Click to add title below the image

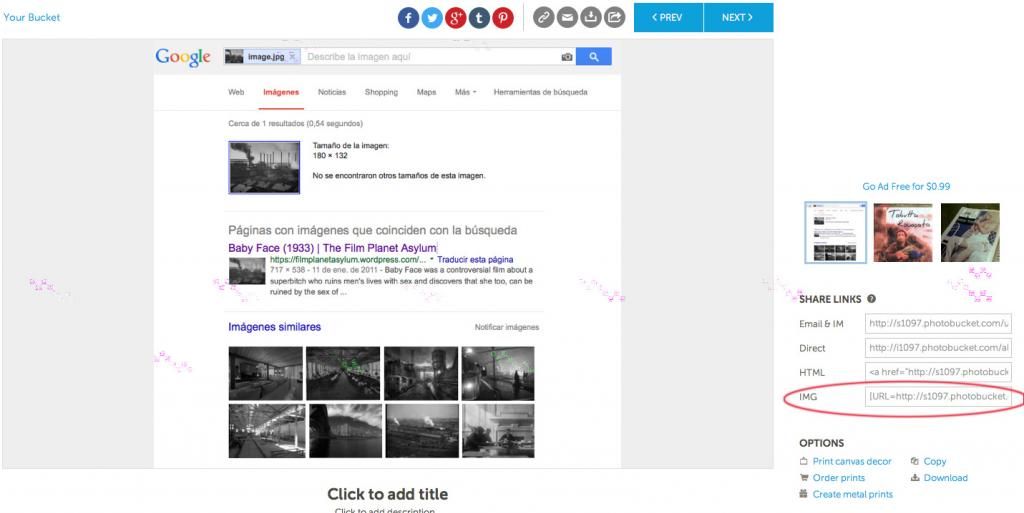point(387,494)
